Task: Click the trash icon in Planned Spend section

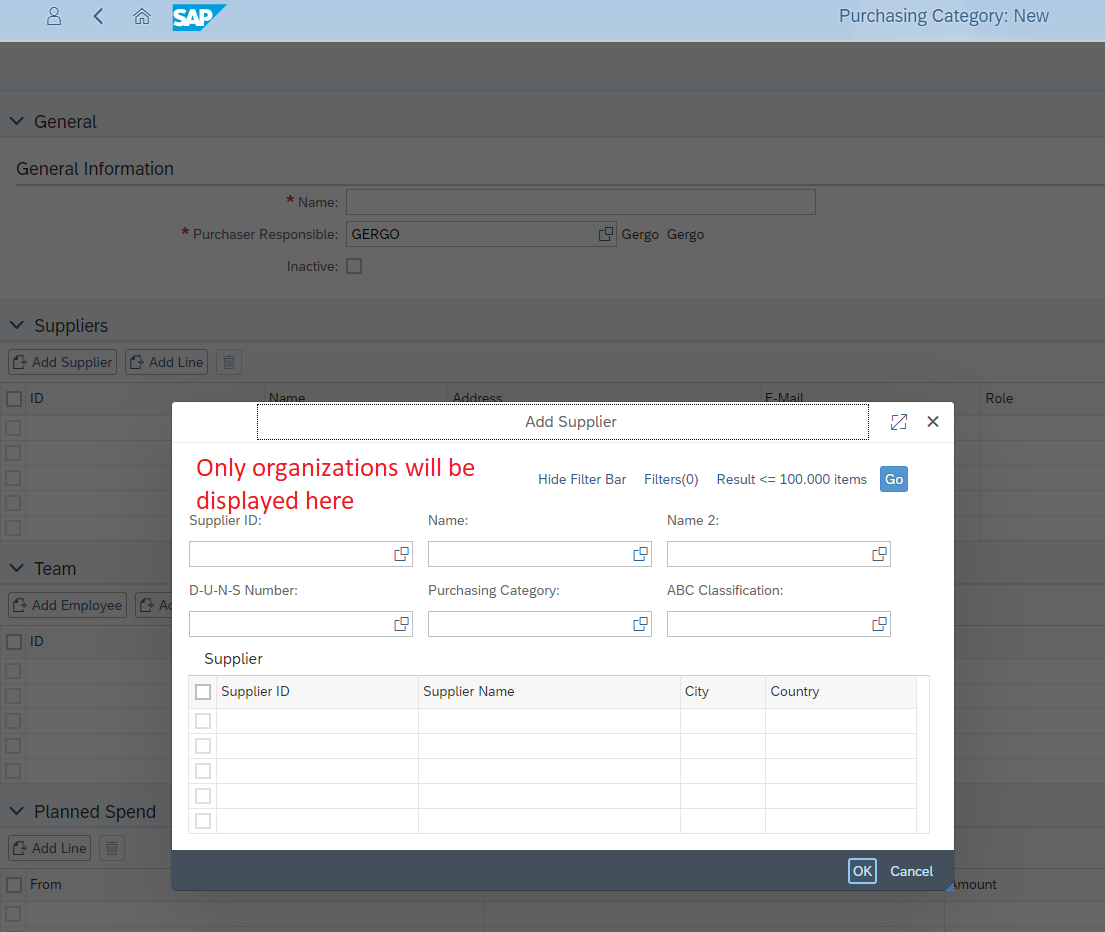Action: pos(111,848)
